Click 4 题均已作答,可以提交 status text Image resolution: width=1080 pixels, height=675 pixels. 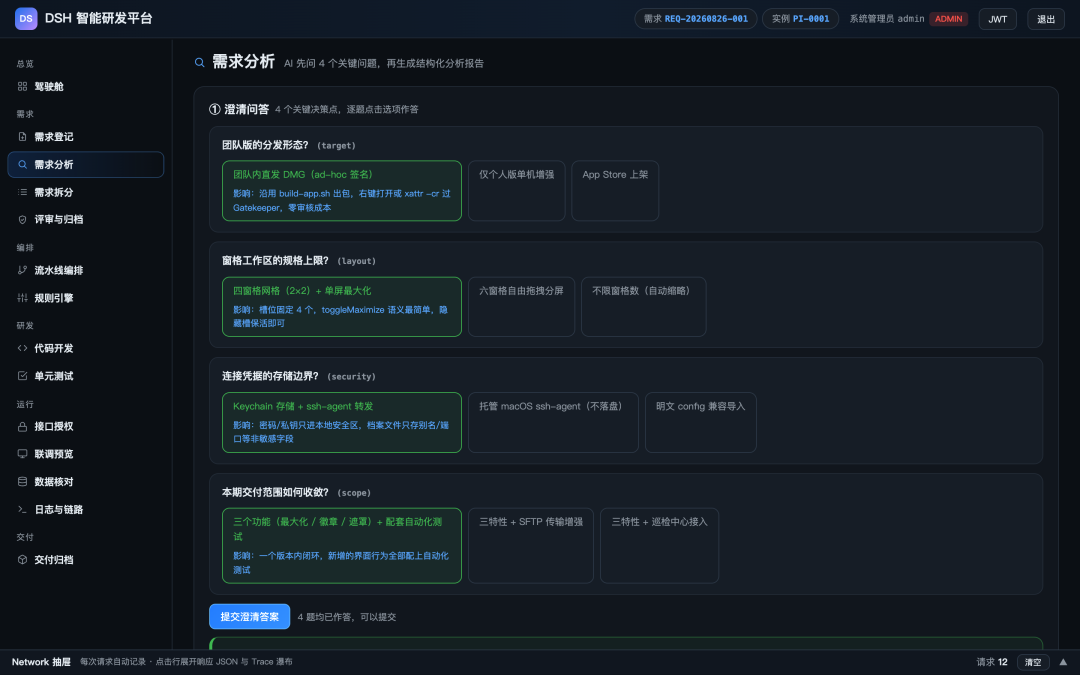tap(346, 617)
